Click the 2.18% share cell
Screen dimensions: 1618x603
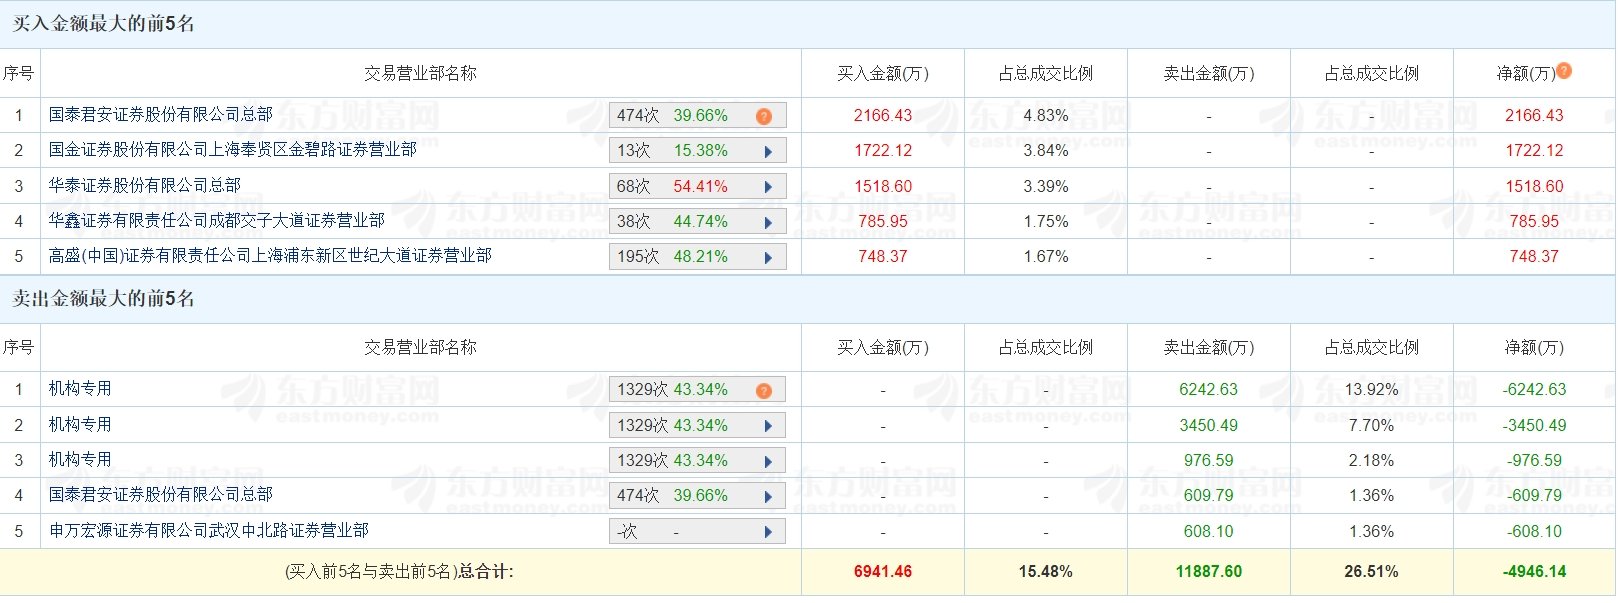point(1371,461)
